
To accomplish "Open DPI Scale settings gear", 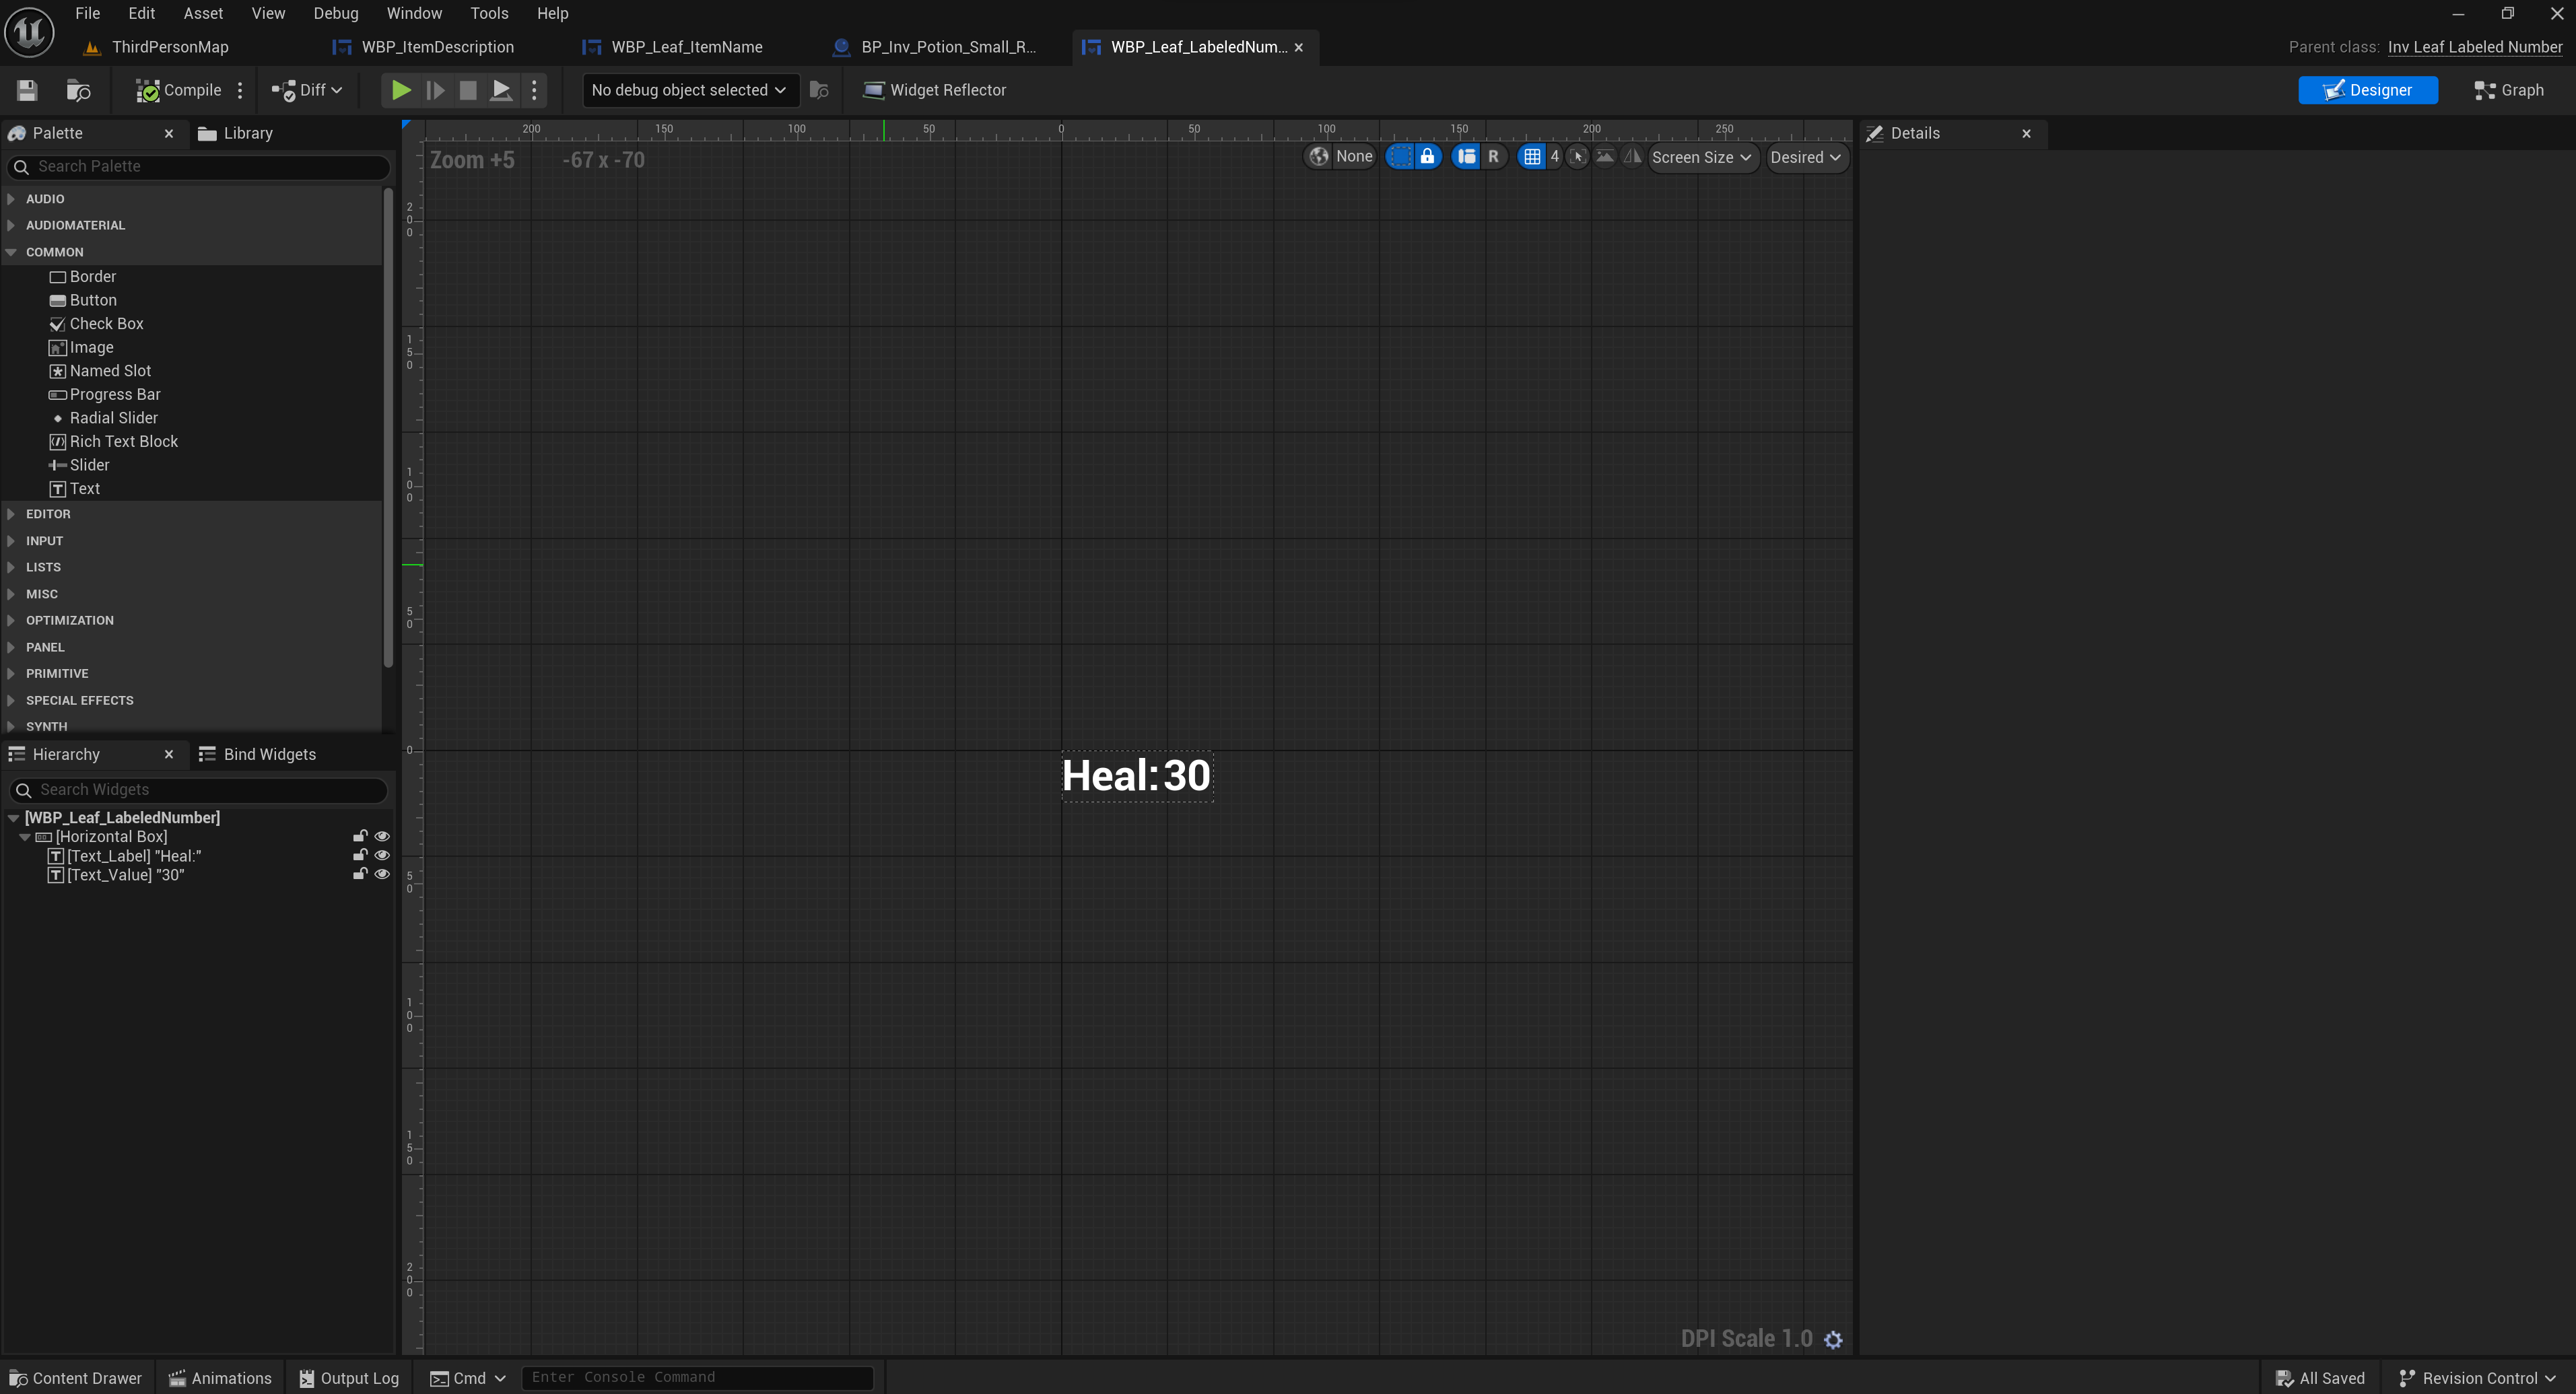I will coord(1833,1340).
